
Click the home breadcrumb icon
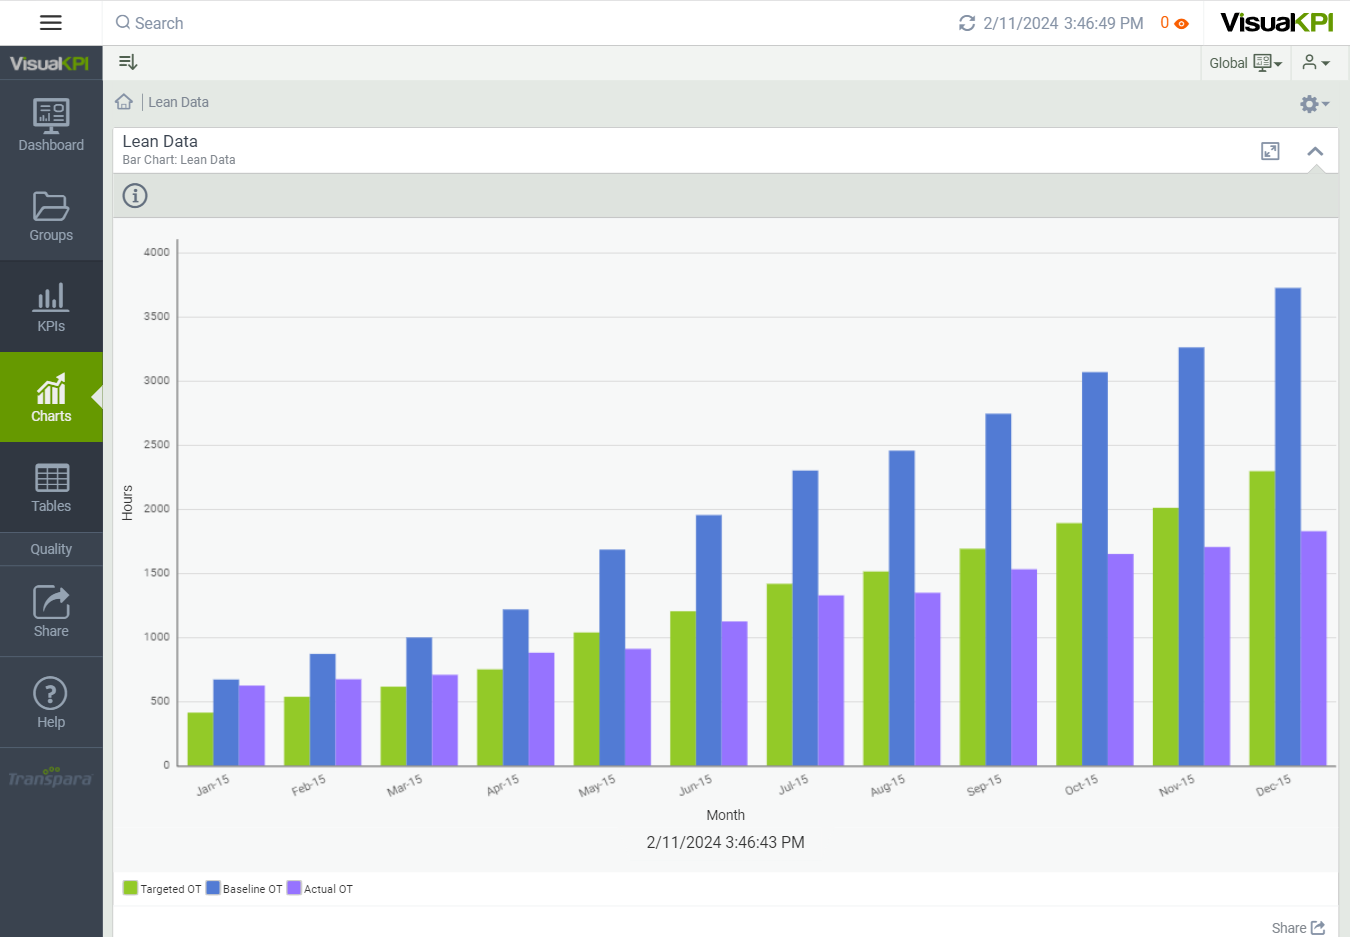(124, 102)
